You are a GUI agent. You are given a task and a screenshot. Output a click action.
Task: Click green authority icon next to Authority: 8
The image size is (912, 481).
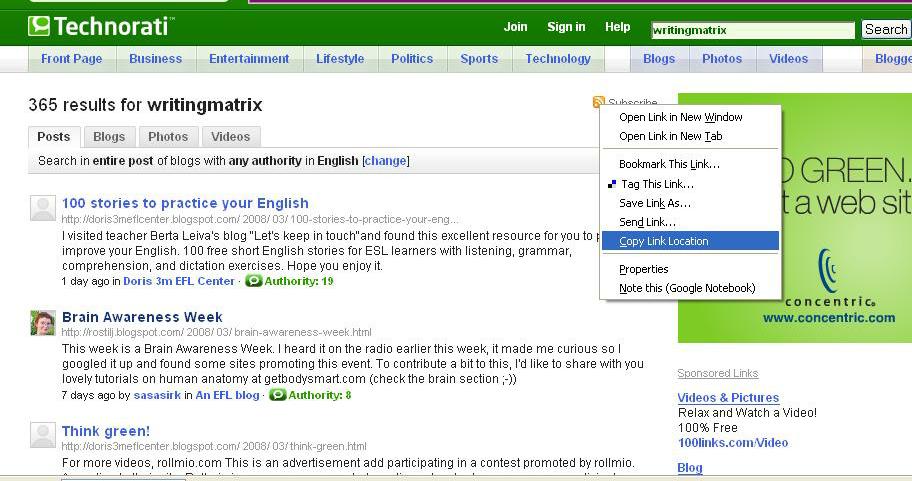click(x=277, y=395)
